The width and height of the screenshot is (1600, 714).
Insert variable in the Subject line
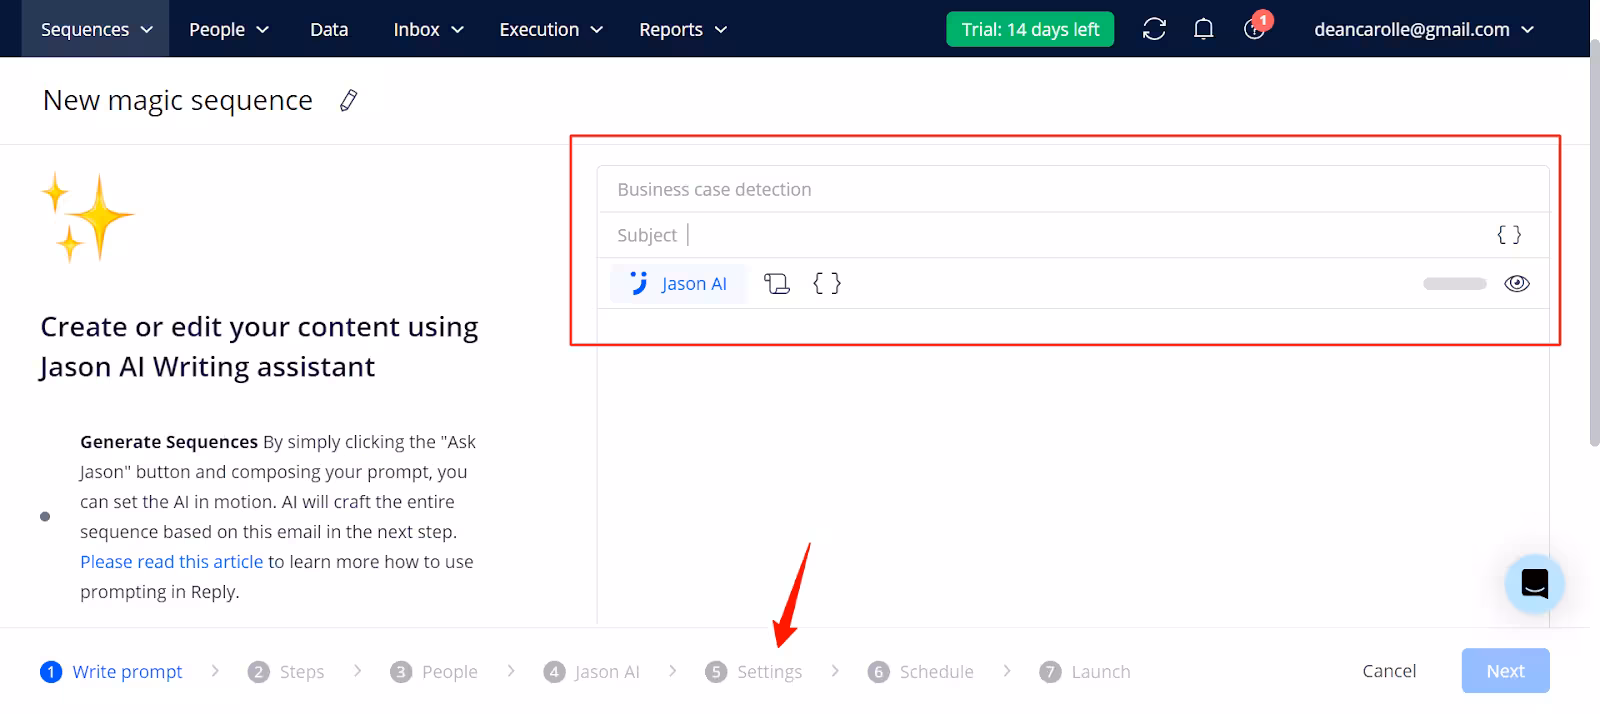1508,235
